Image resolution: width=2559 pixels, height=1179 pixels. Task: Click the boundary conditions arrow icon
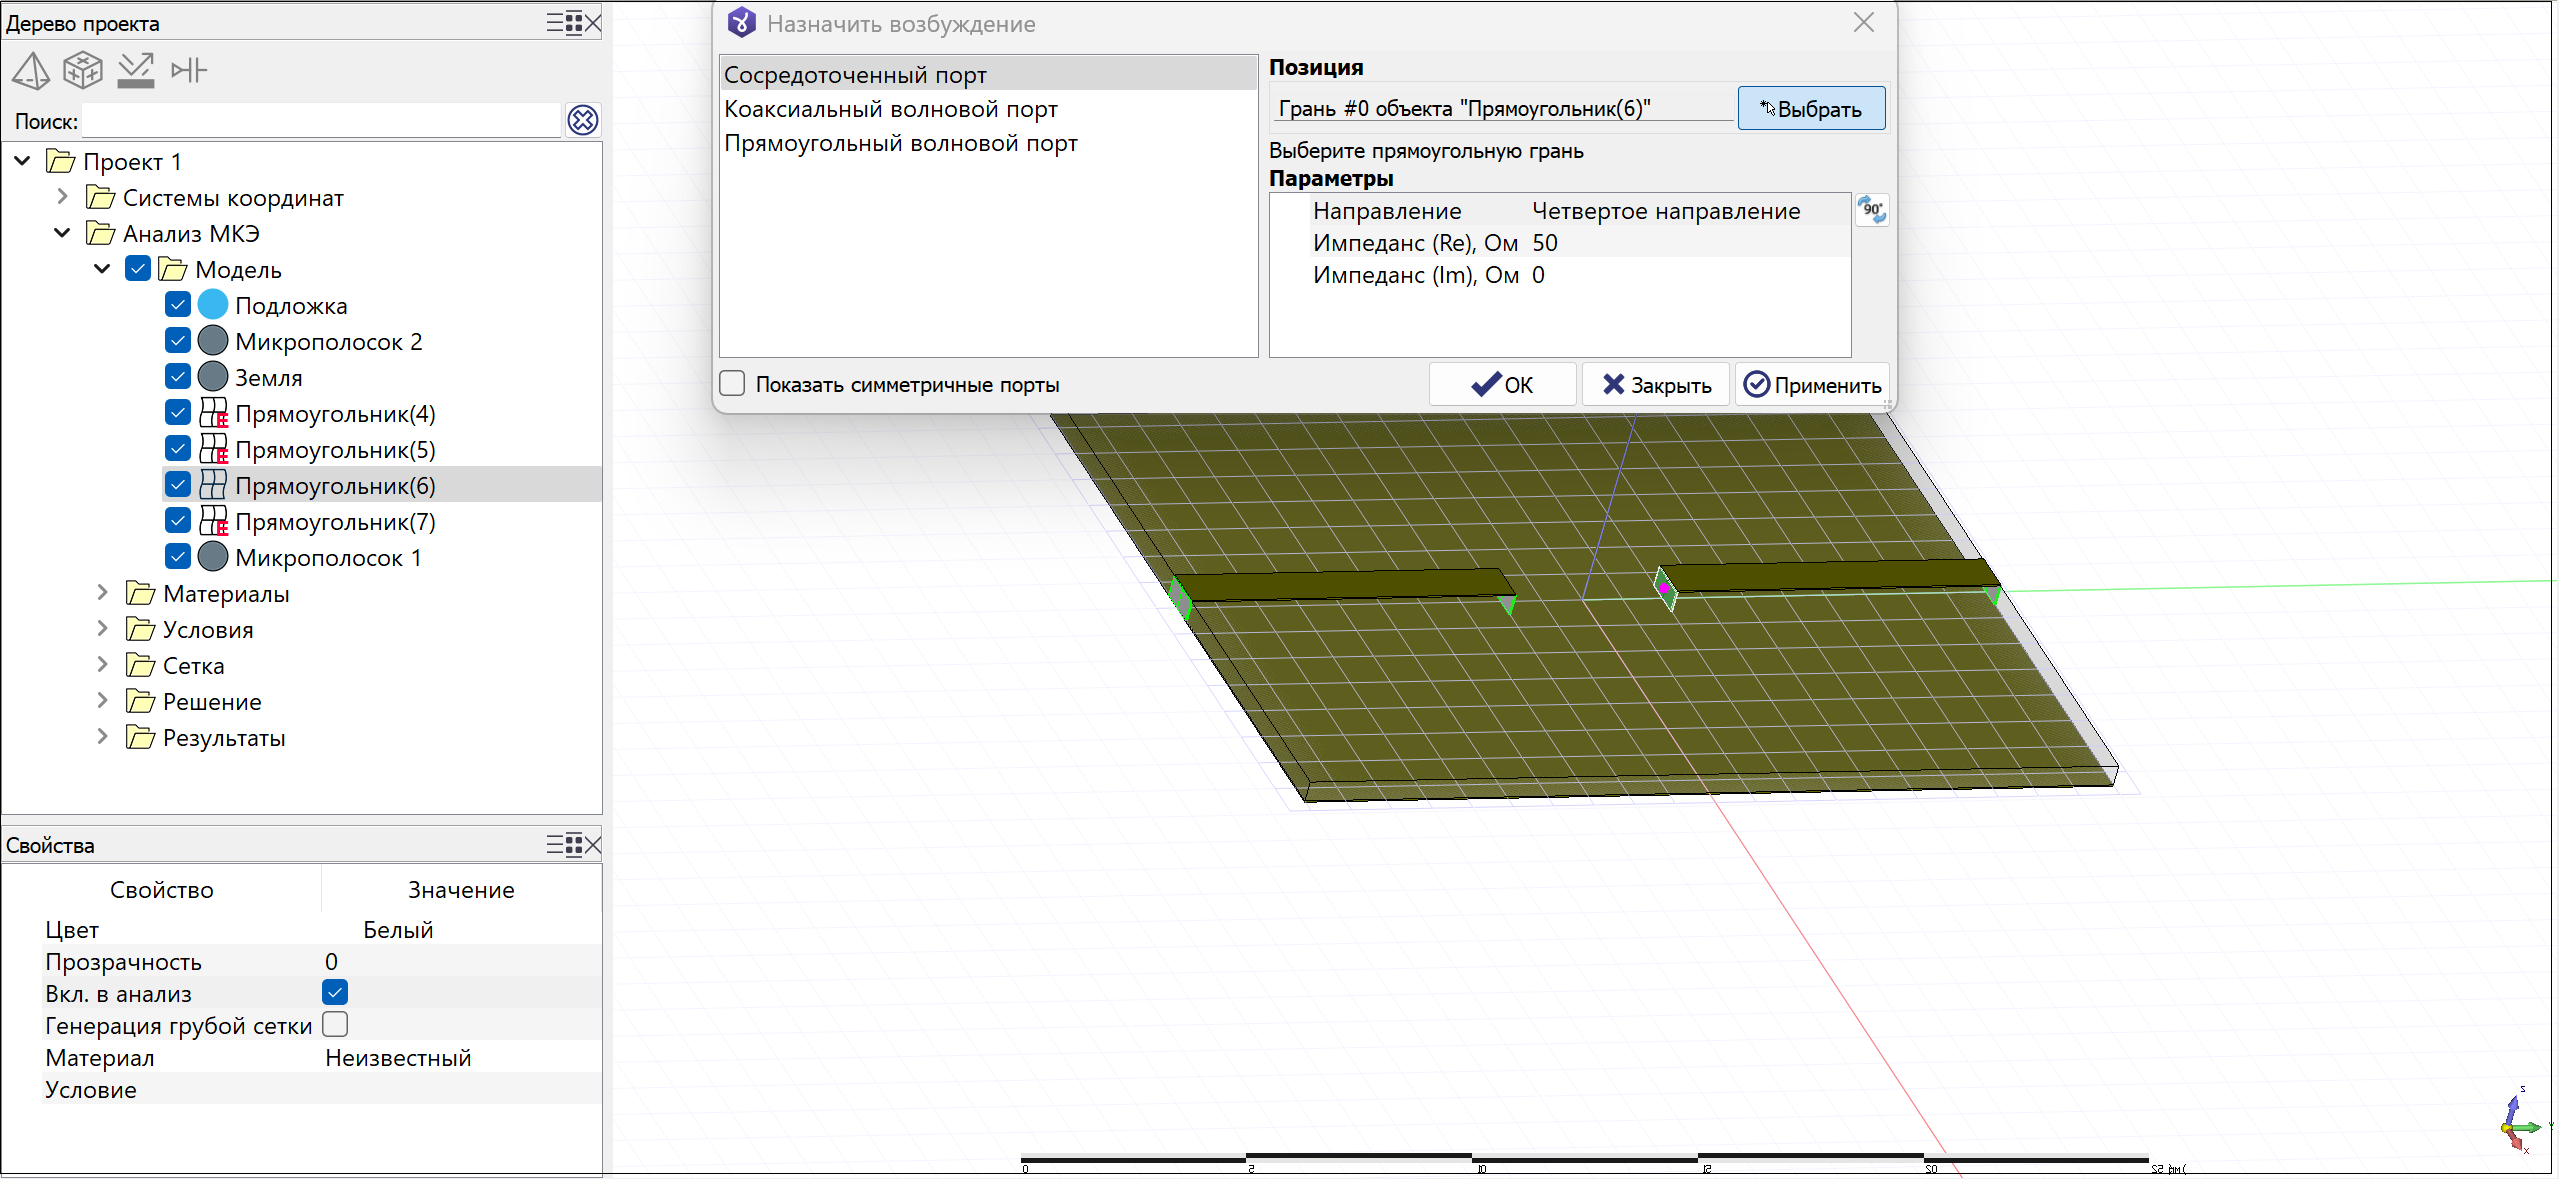pyautogui.click(x=135, y=70)
